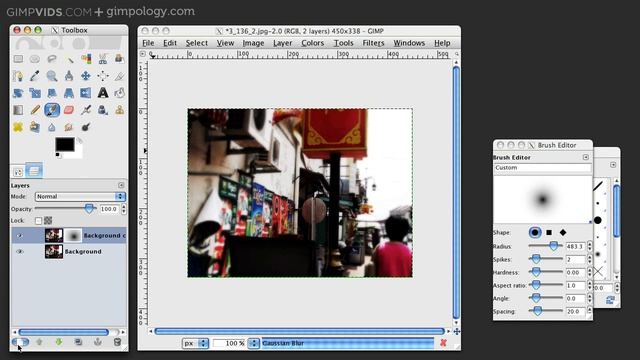Select the Alignment tool
Viewport: 640px width, 360px height.
pyautogui.click(x=103, y=76)
